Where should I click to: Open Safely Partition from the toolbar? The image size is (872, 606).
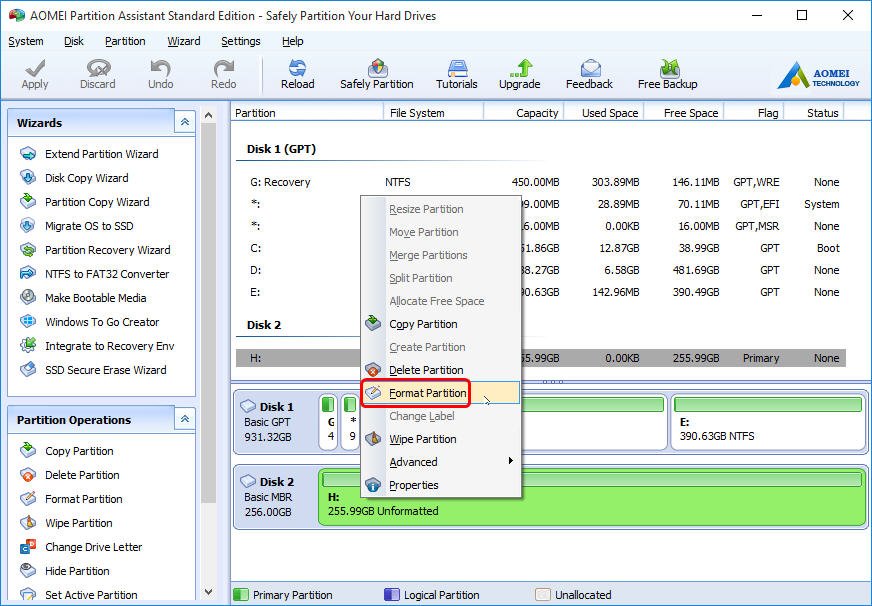coord(376,74)
